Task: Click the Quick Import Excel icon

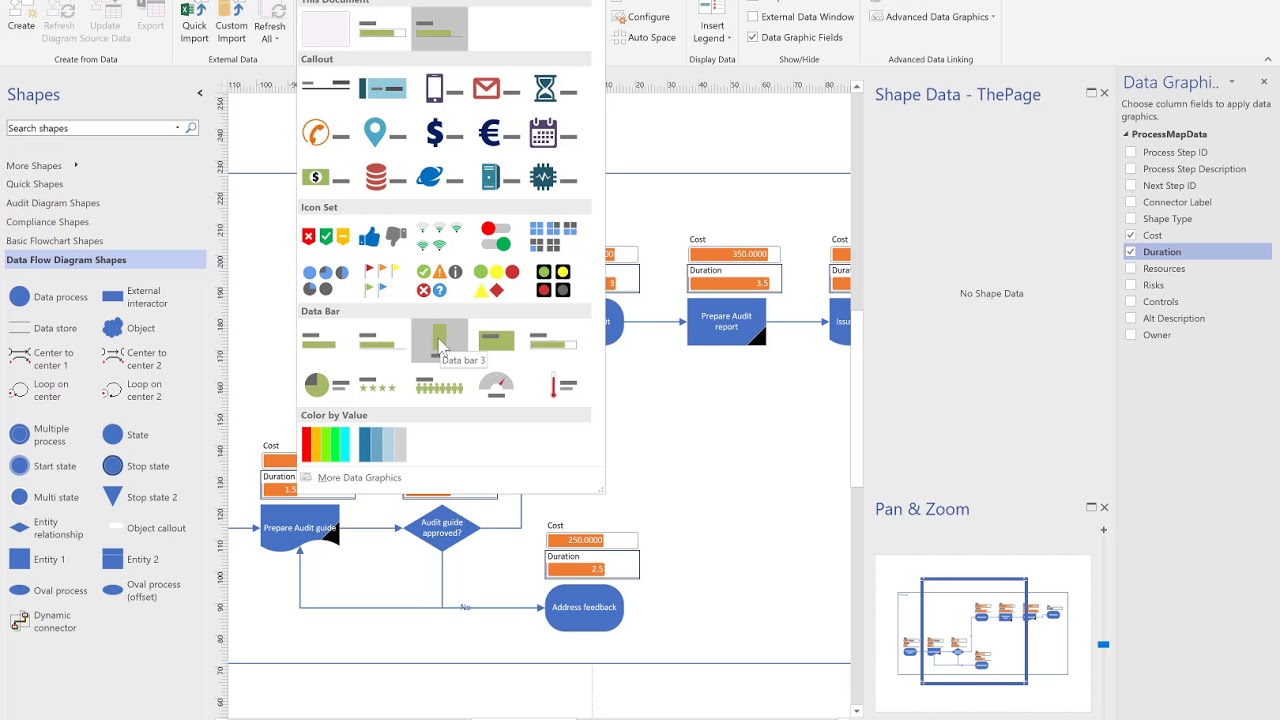Action: (194, 22)
